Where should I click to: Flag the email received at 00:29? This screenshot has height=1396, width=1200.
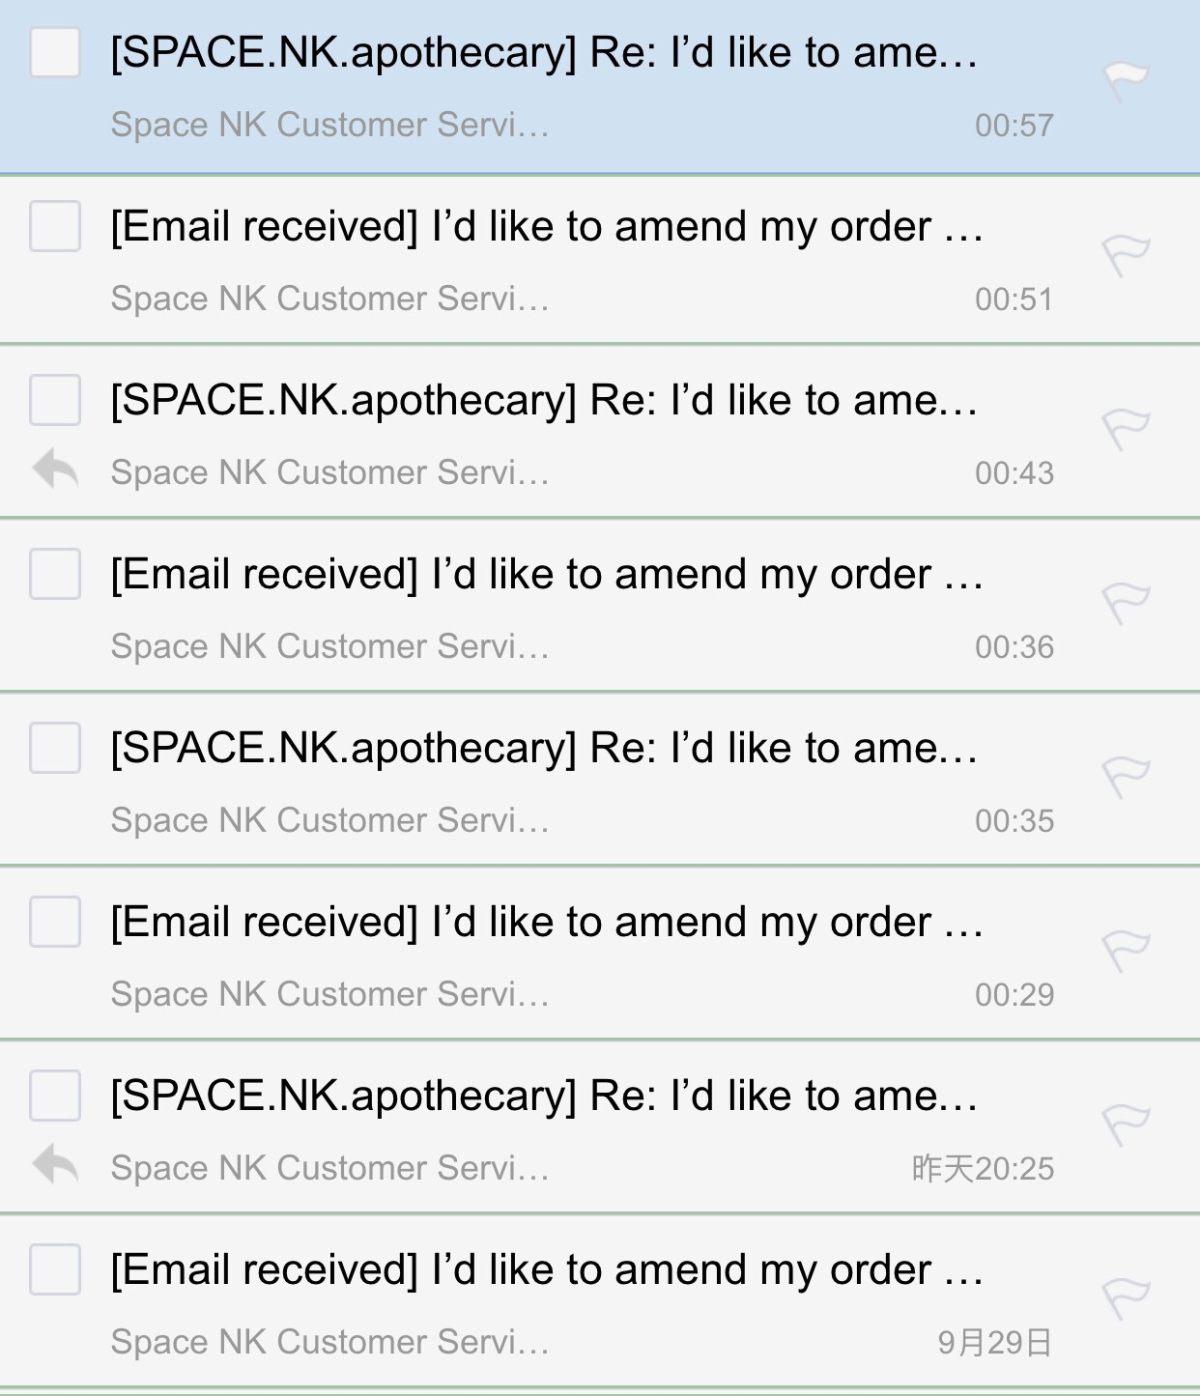tap(1126, 952)
